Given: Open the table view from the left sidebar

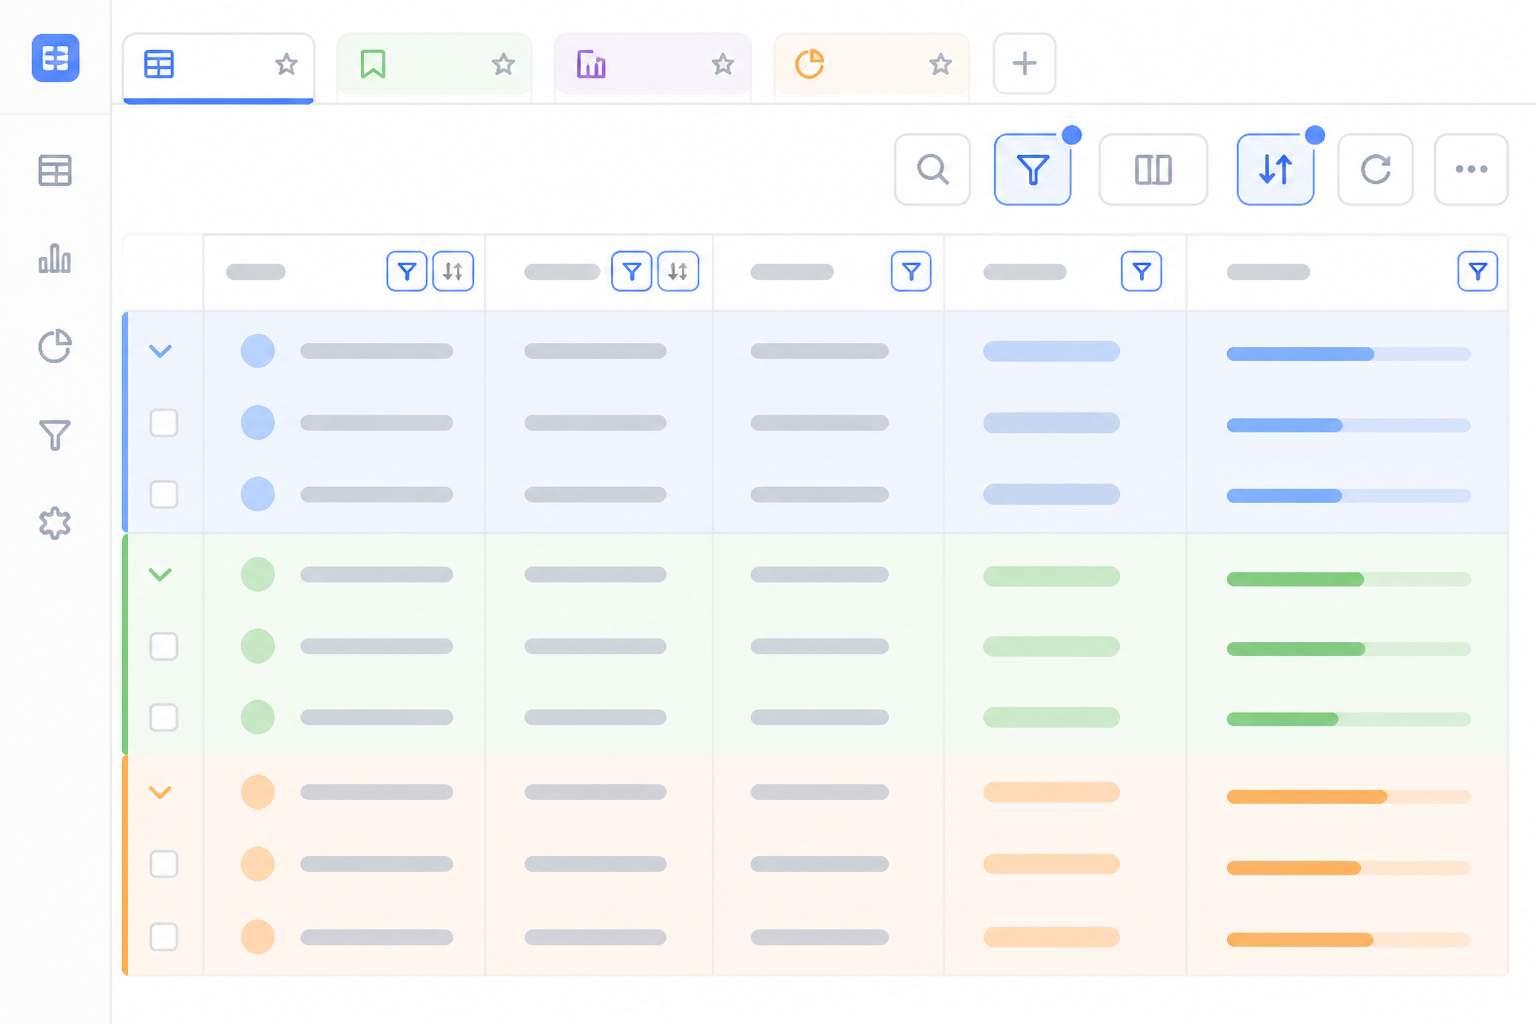Looking at the screenshot, I should tap(55, 171).
